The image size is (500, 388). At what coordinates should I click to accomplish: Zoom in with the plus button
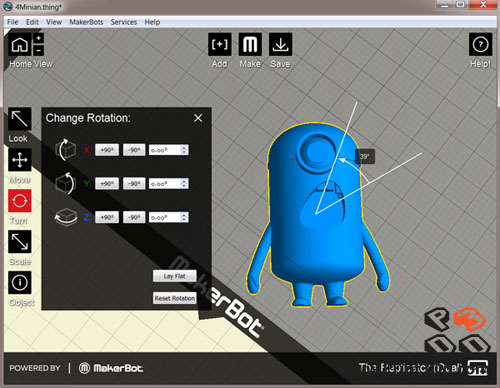39,38
